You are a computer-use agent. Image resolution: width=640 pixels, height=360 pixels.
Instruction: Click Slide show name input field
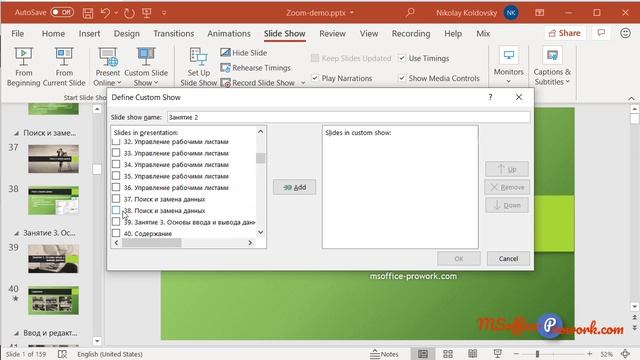[x=349, y=117]
